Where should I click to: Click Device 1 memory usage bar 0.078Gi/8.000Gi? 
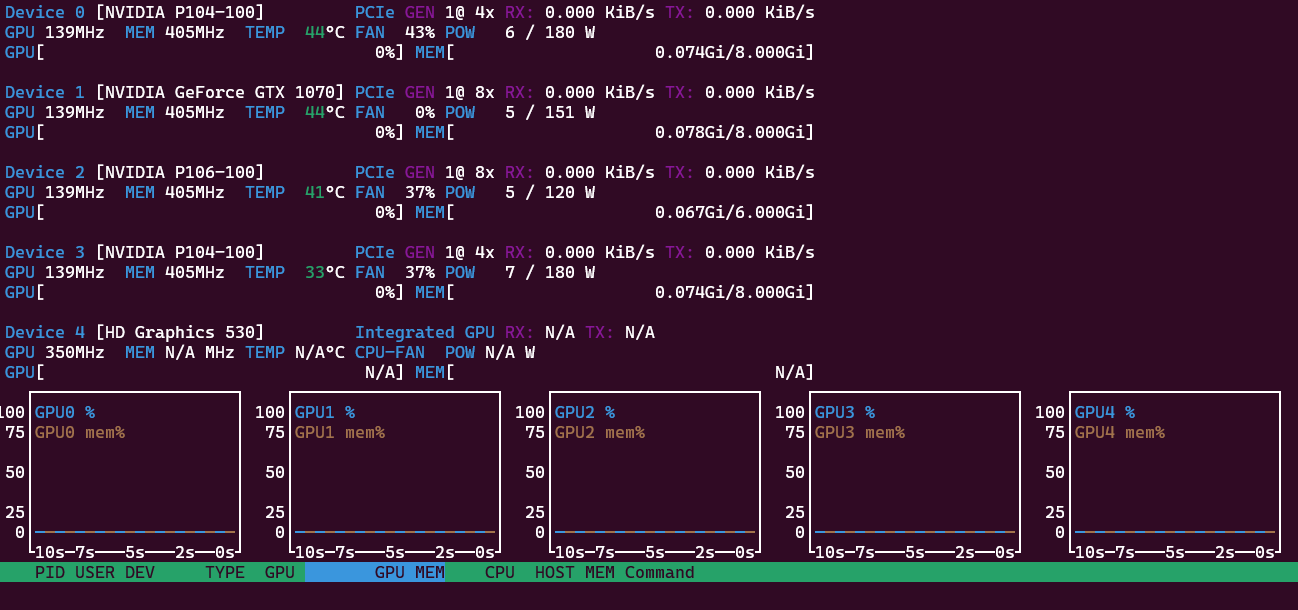click(630, 132)
